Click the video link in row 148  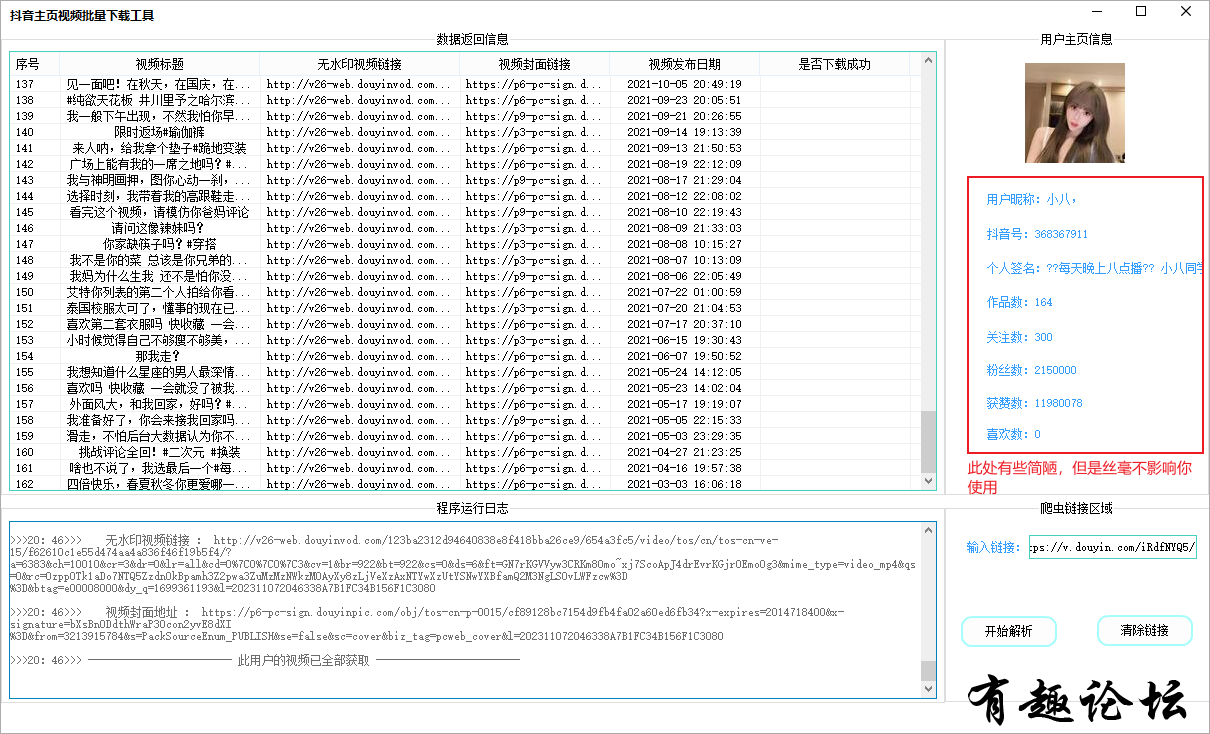tap(359, 260)
